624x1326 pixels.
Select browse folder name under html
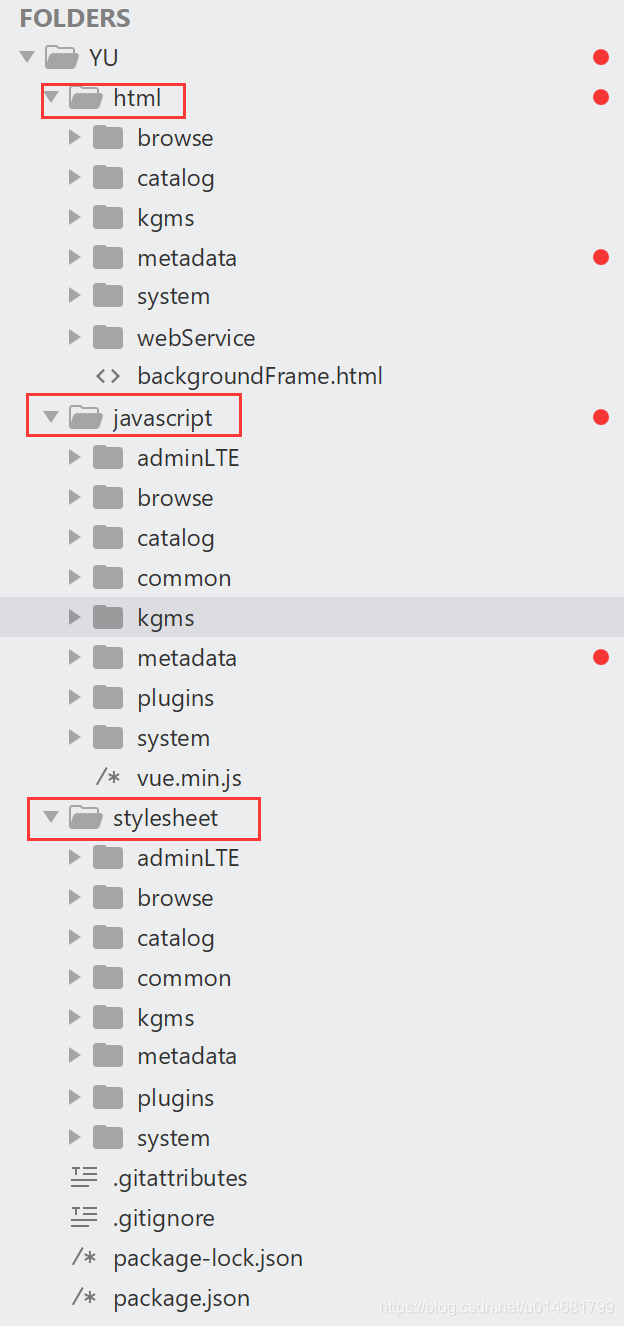175,137
